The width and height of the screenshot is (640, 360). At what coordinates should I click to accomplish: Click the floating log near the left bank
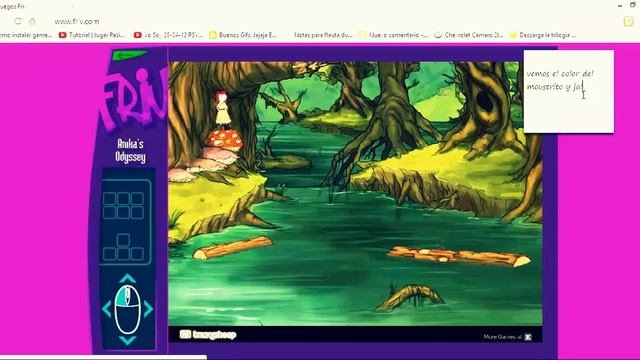(x=232, y=247)
